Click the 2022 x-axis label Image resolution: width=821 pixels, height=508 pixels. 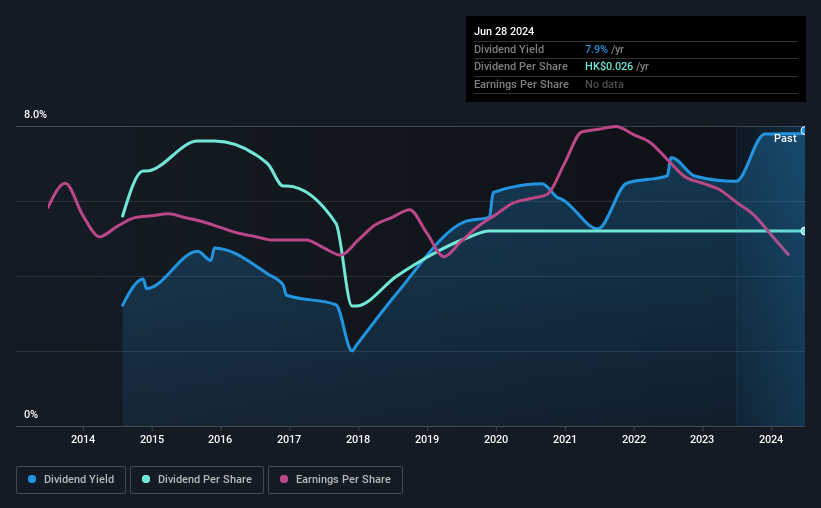tap(634, 439)
